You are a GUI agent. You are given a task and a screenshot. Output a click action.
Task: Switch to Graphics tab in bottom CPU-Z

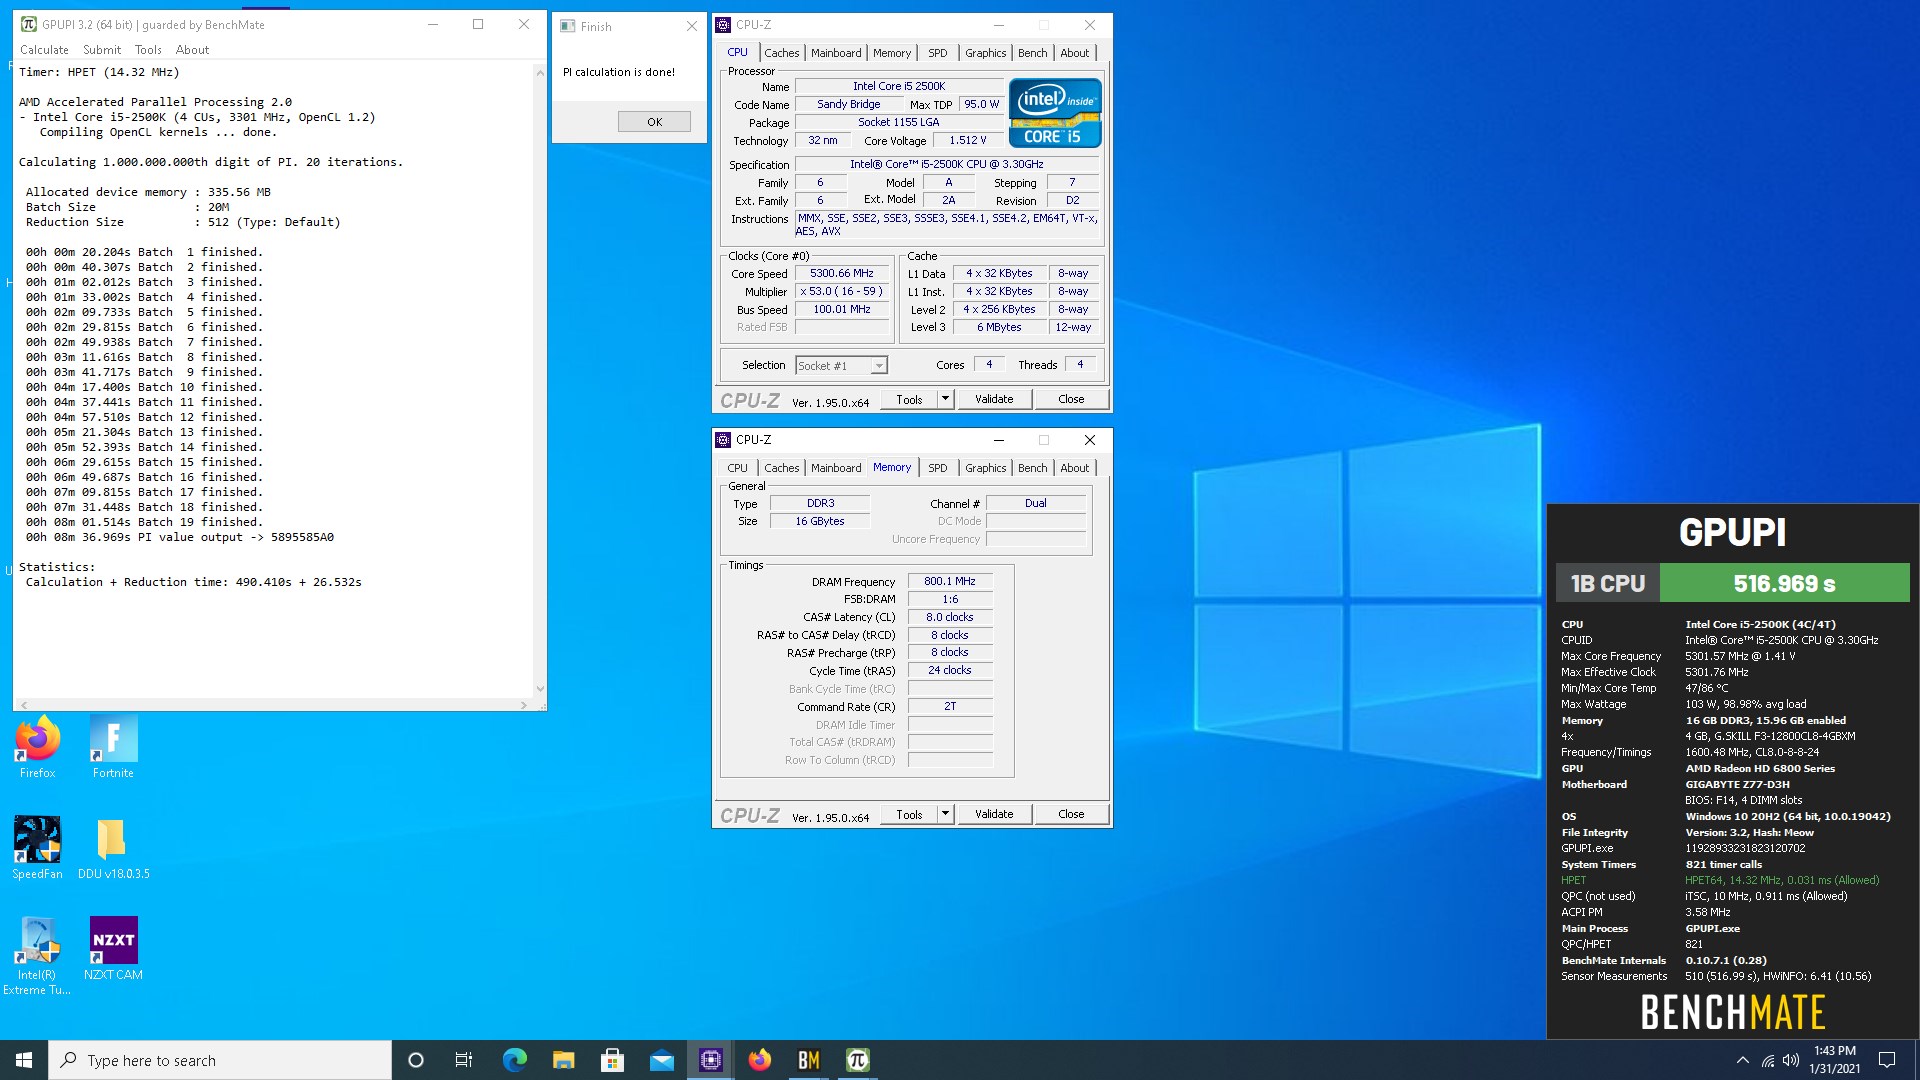tap(985, 468)
